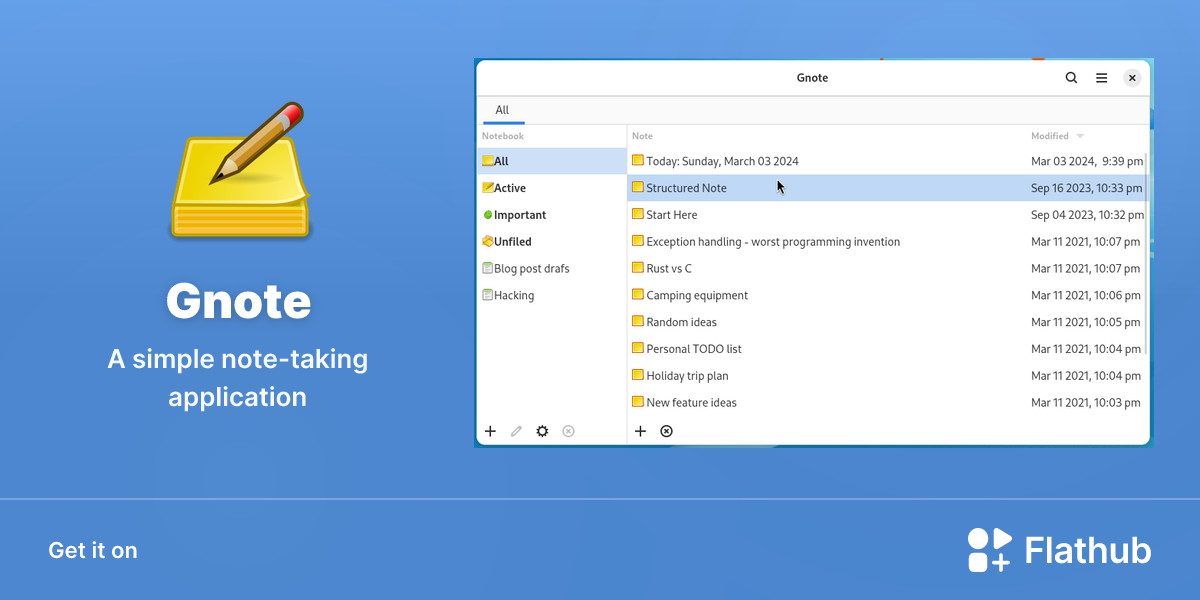Click note icon beside Random ideas
Screen dimensions: 1200x600
point(638,322)
